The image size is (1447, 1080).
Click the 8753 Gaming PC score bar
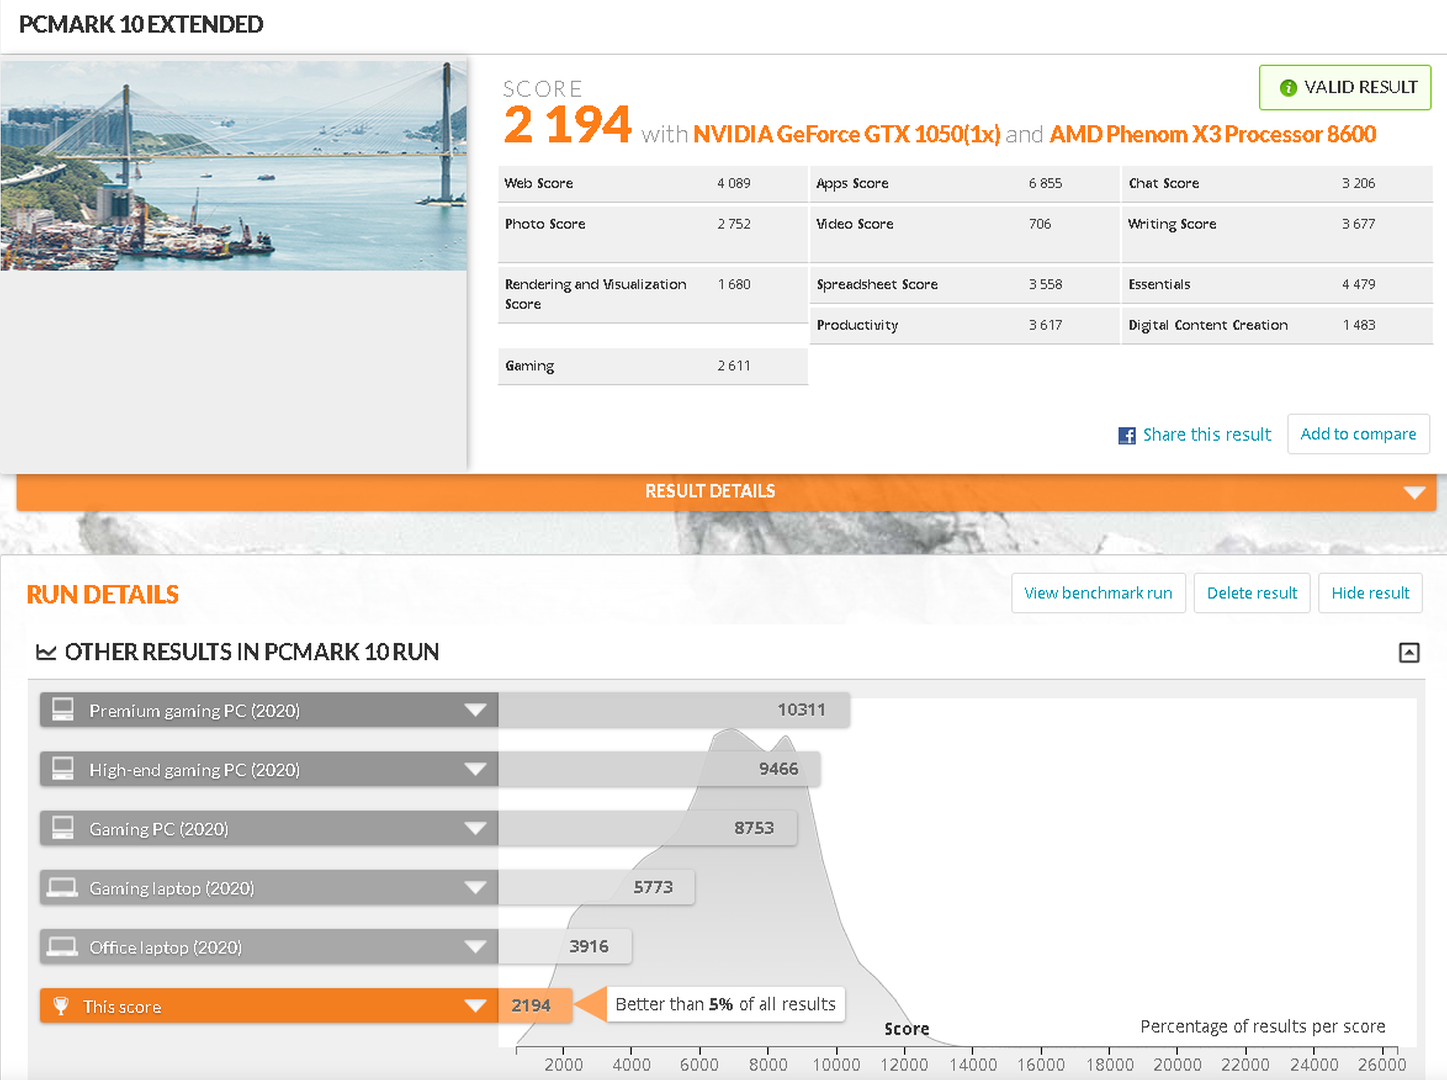point(648,828)
